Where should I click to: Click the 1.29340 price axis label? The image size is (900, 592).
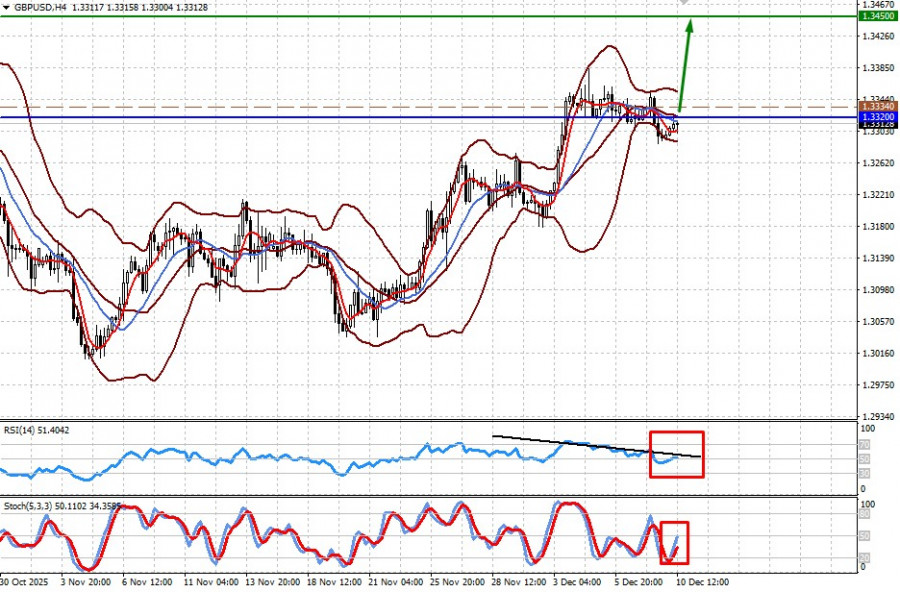pos(878,416)
